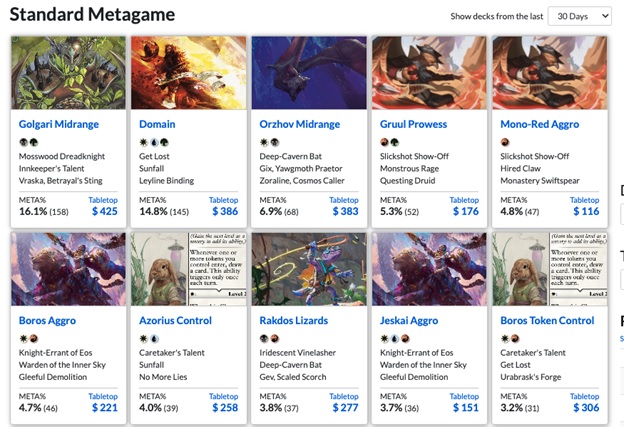Viewport: 624px width, 427px height.
Task: Click the red mana symbol on Boros Token Control
Action: (x=512, y=338)
